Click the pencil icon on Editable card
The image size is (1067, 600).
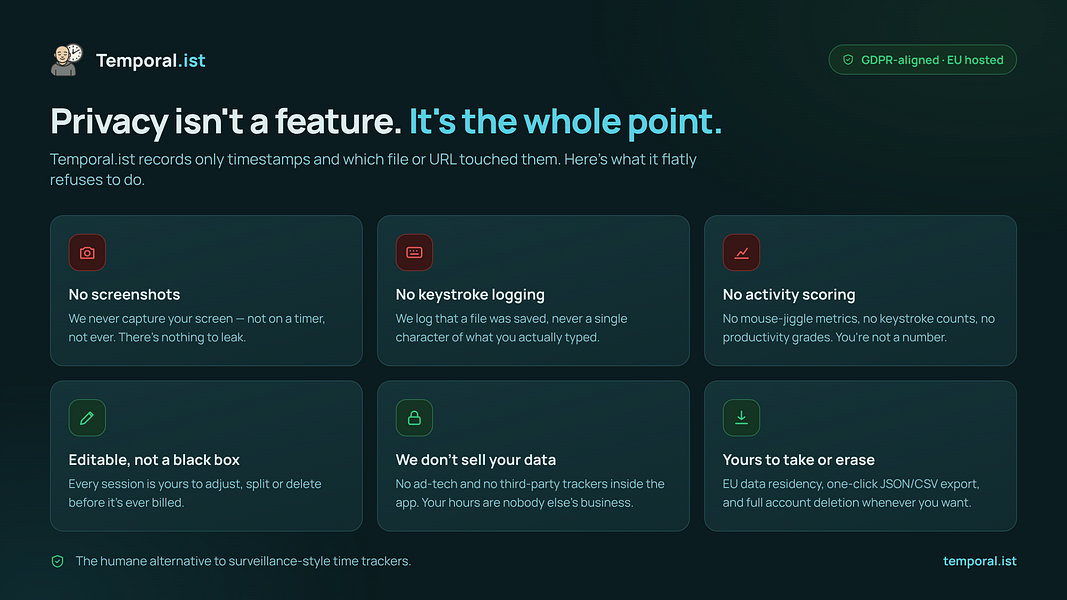pyautogui.click(x=87, y=418)
